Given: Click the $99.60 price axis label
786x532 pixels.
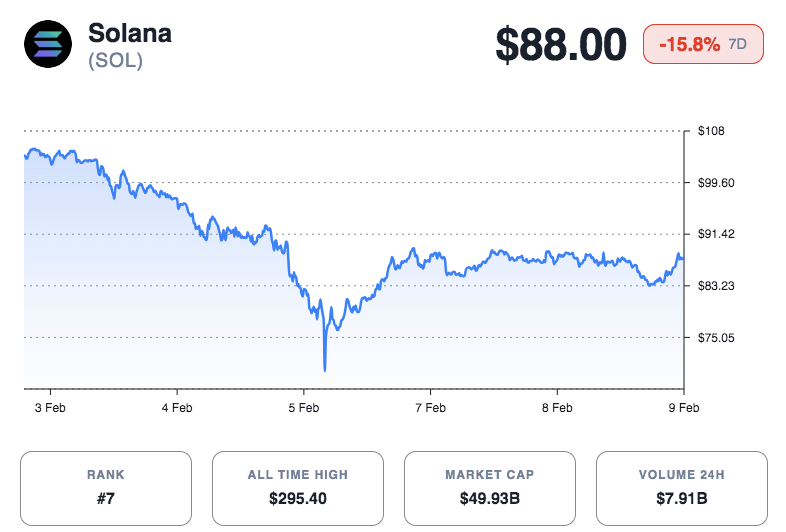Looking at the screenshot, I should coord(717,182).
